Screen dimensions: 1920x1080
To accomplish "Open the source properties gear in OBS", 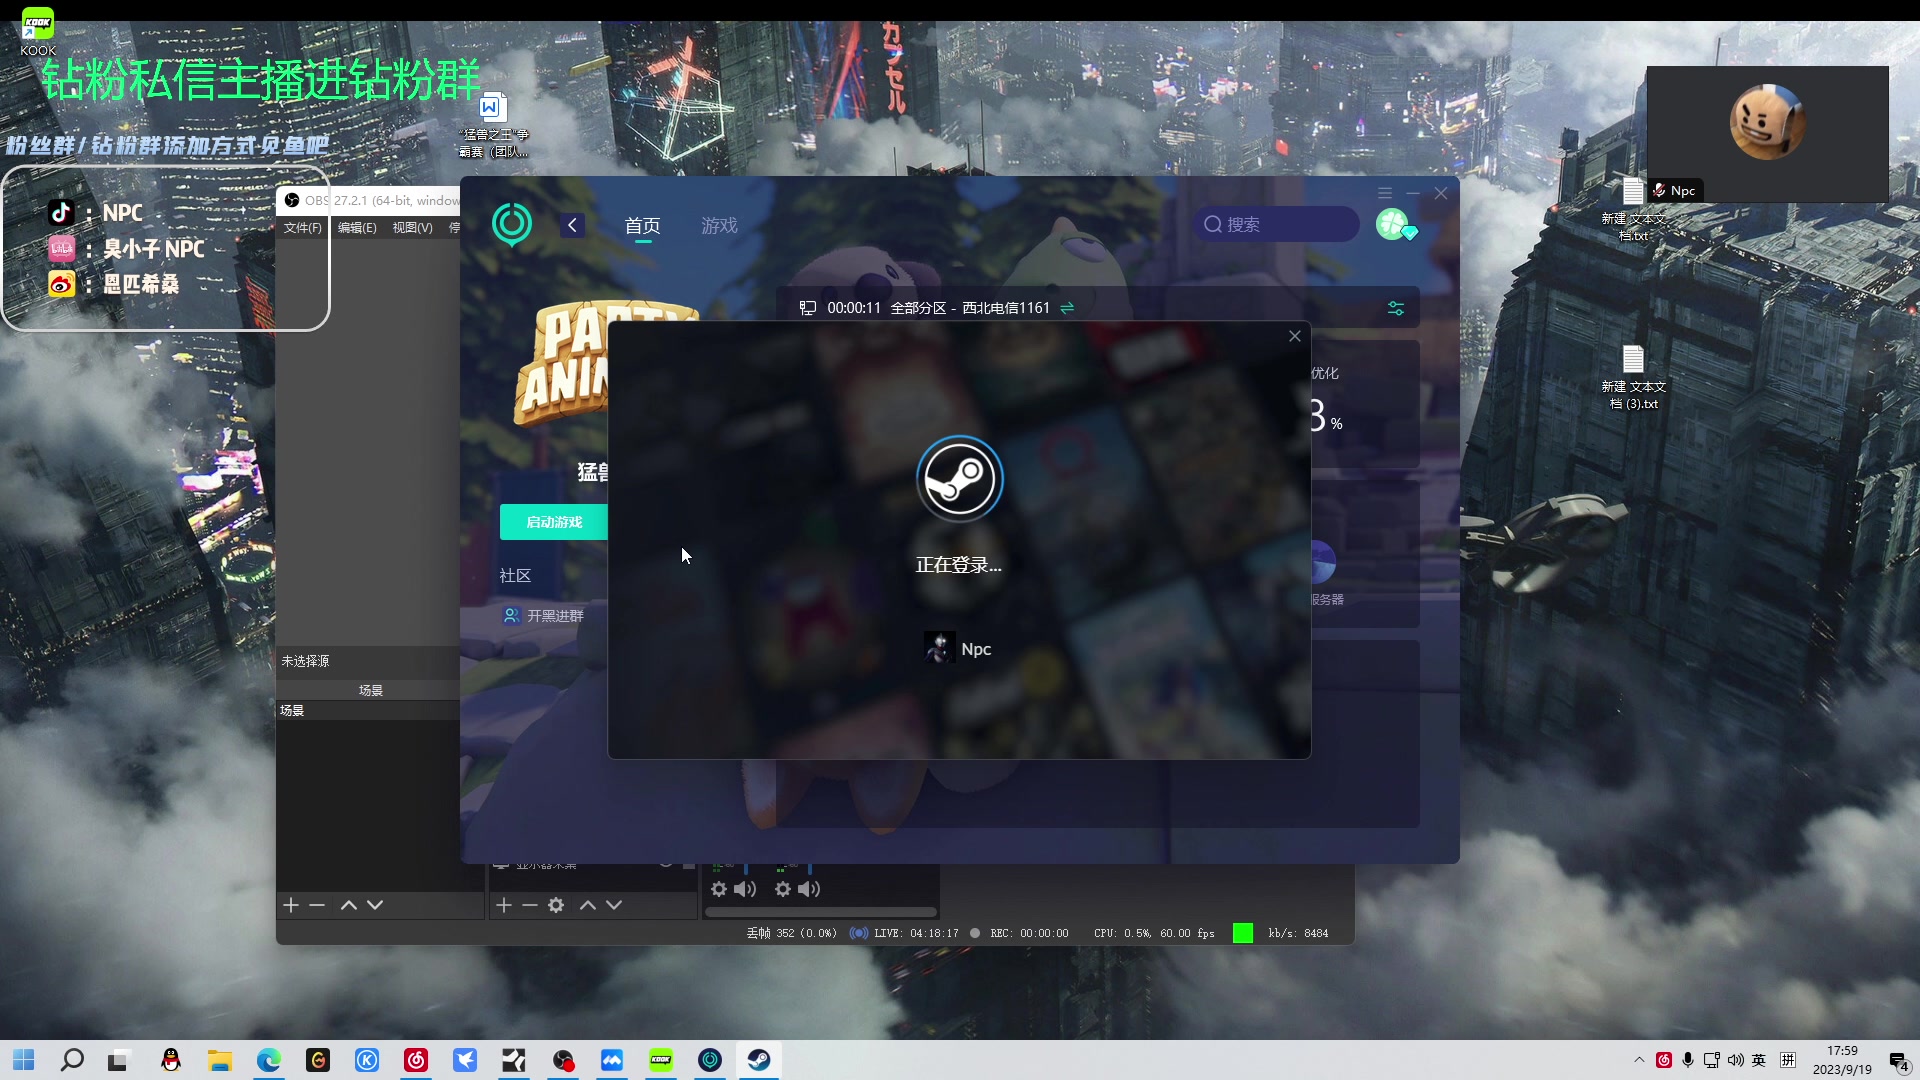I will [556, 905].
